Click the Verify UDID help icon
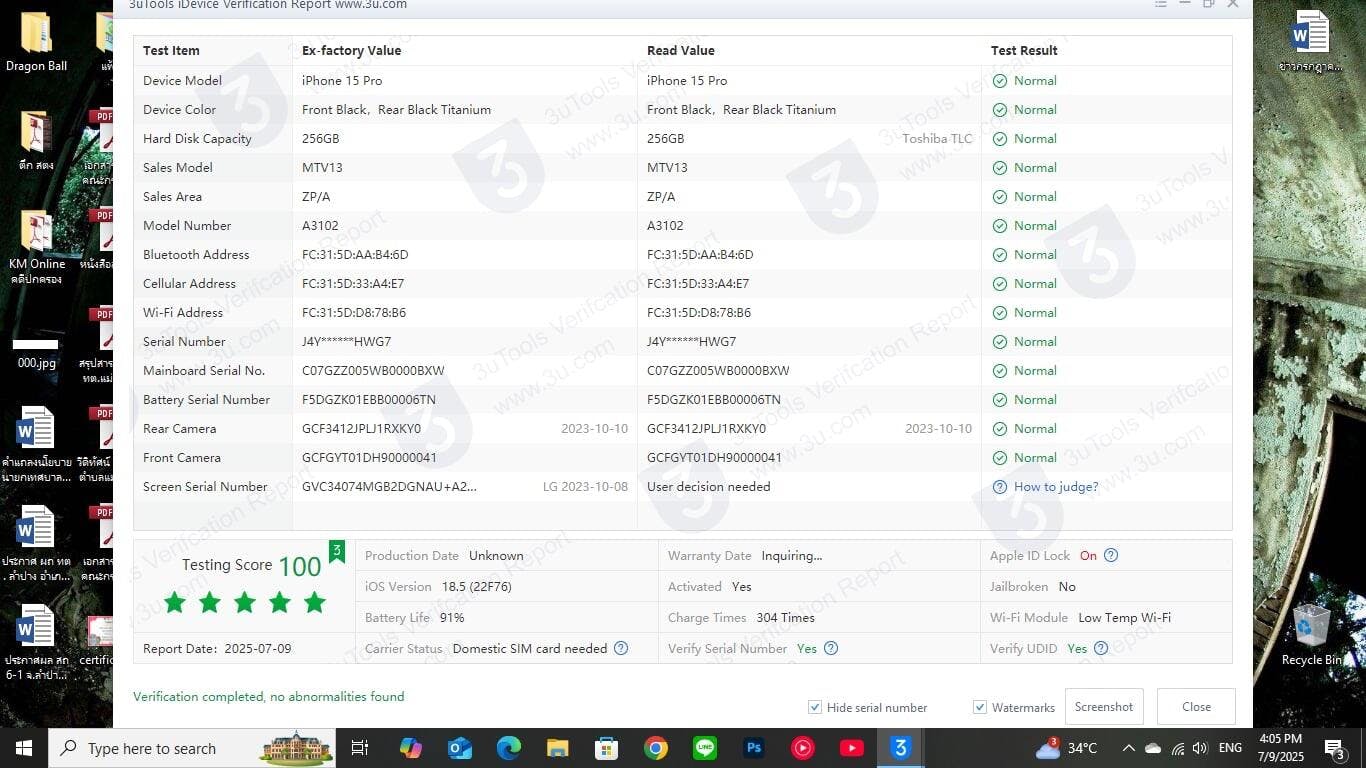 (x=1101, y=648)
